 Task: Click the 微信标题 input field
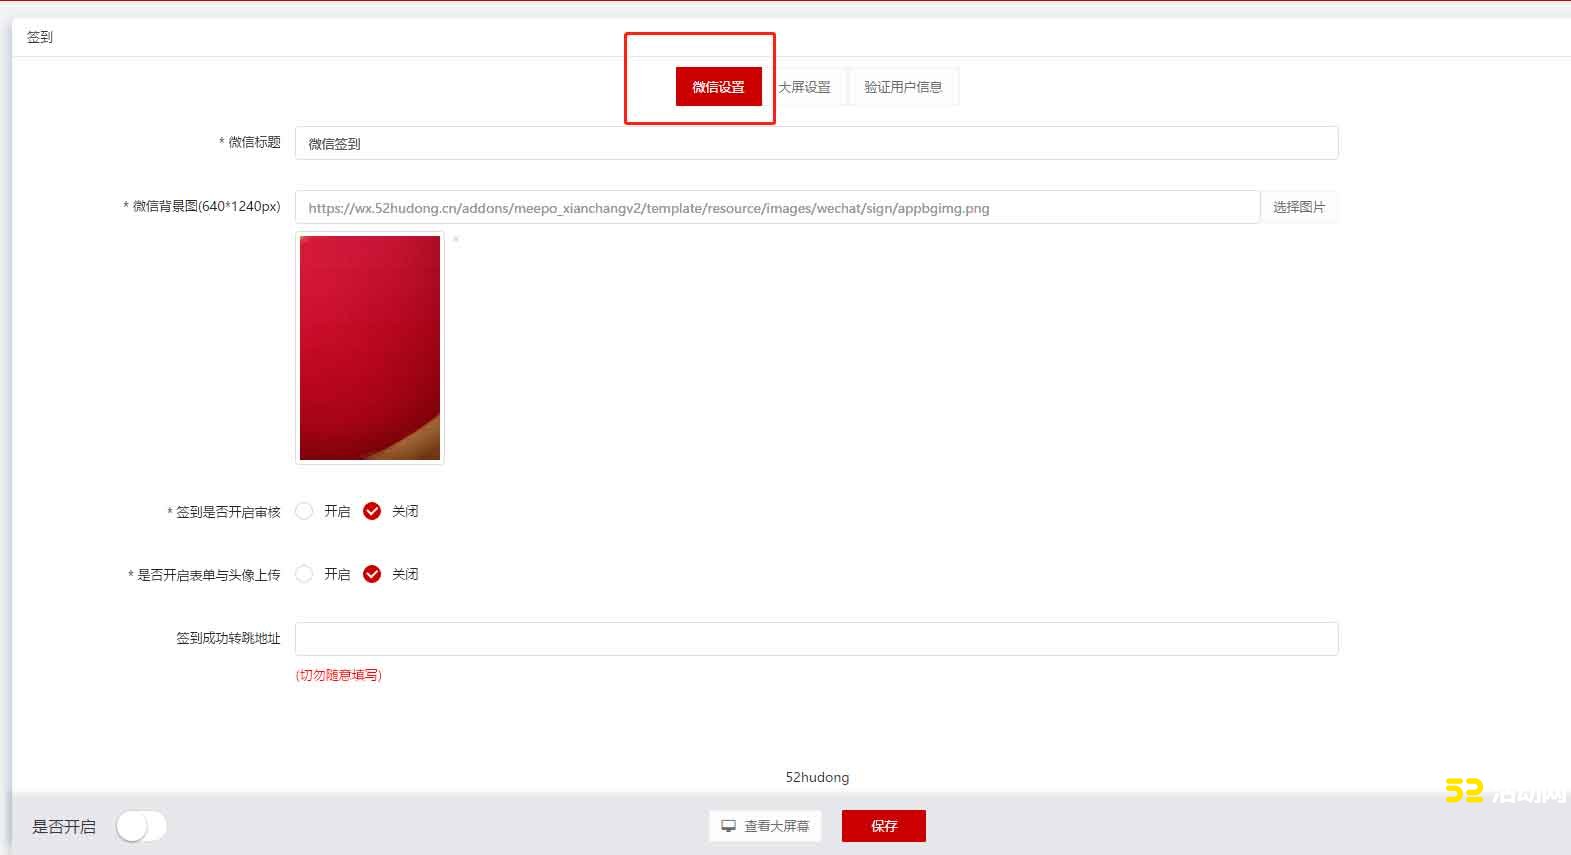(x=816, y=143)
